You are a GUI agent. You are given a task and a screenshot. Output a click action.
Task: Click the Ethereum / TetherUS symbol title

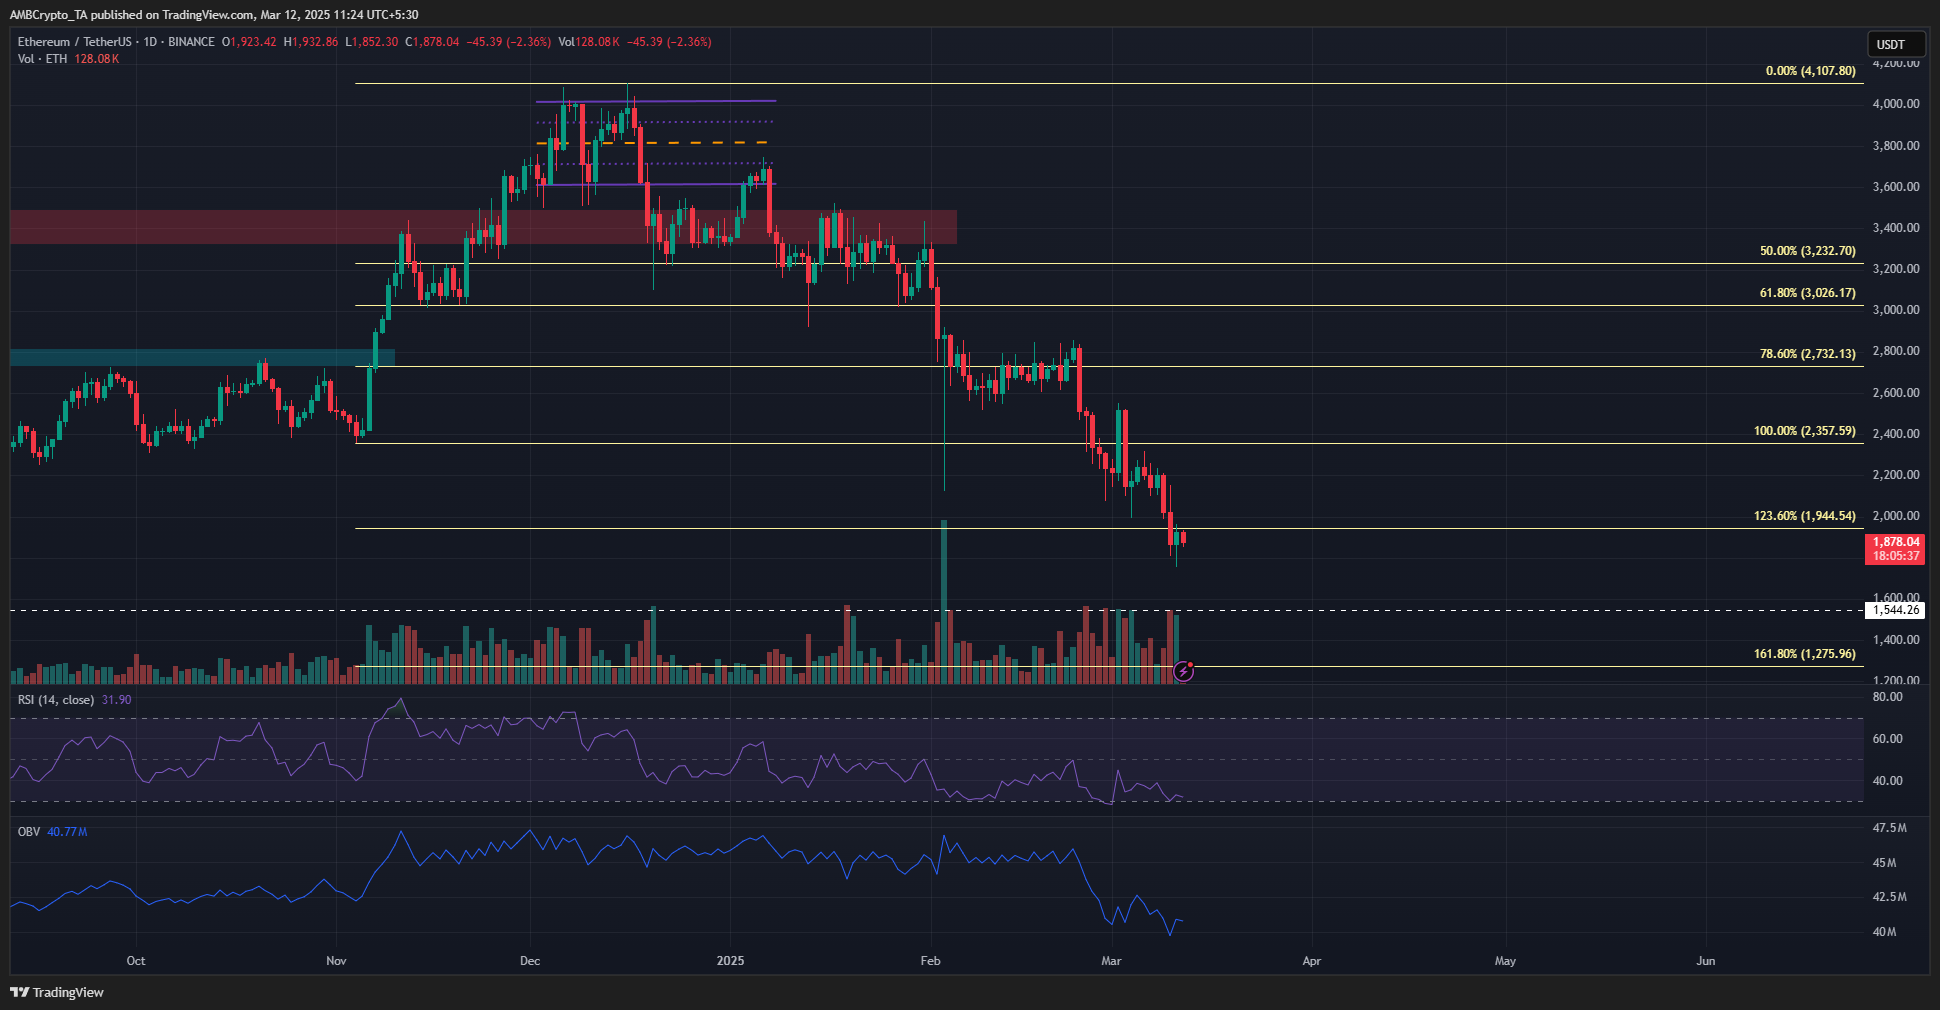click(x=74, y=42)
